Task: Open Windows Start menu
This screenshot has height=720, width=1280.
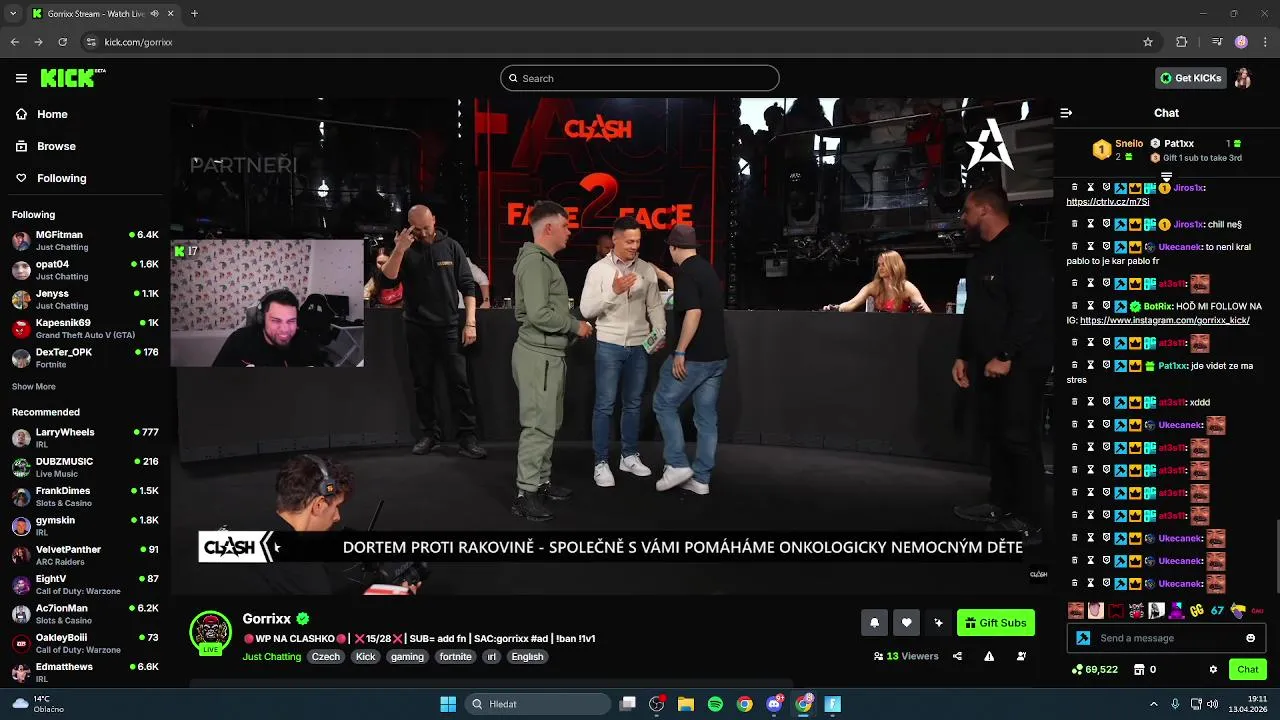Action: (x=448, y=704)
